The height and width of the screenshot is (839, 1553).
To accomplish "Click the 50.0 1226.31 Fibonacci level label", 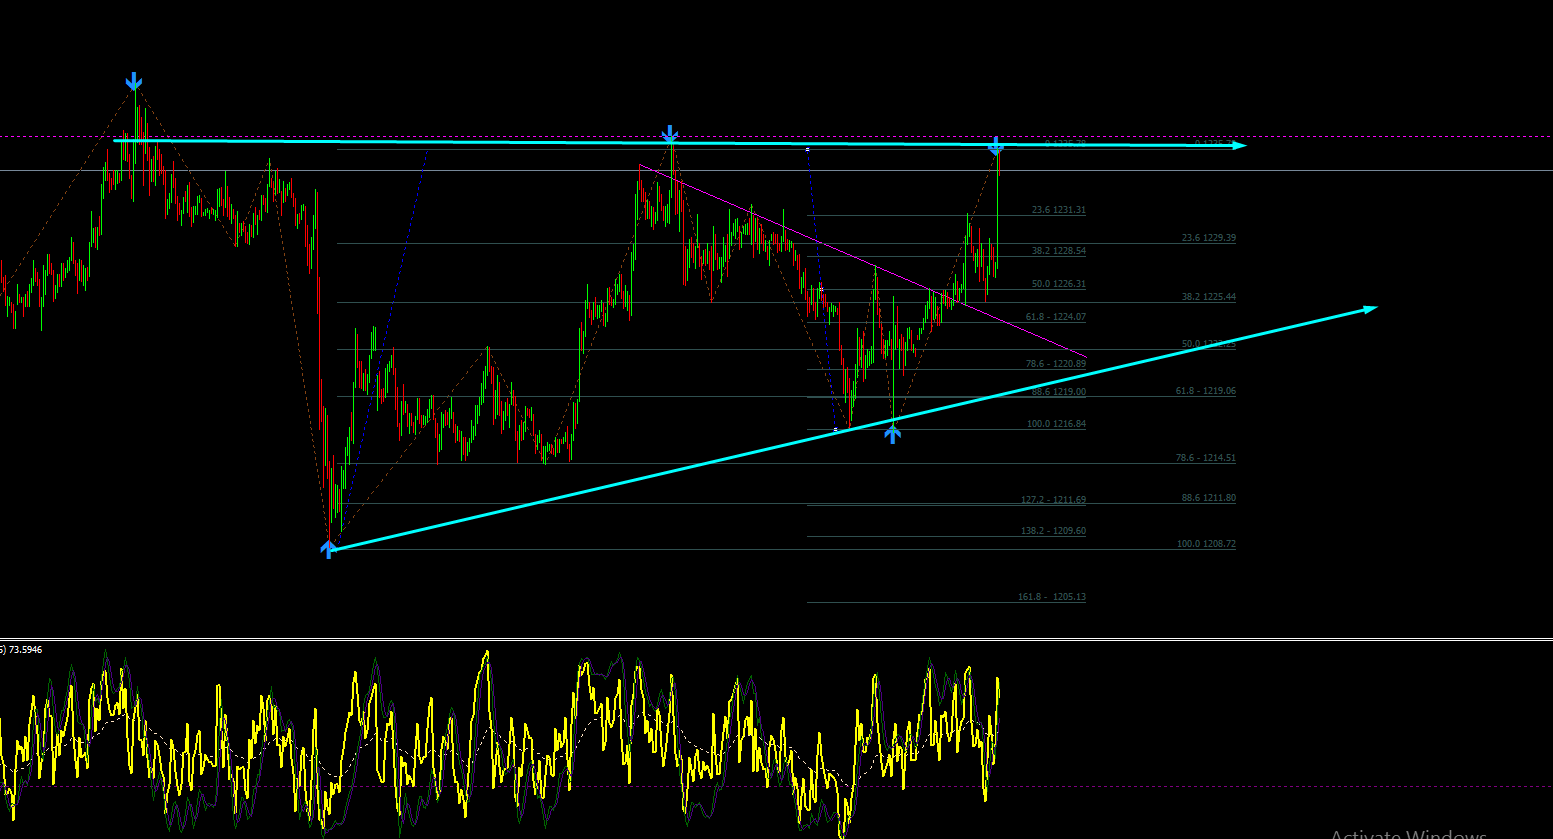I will click(1058, 284).
